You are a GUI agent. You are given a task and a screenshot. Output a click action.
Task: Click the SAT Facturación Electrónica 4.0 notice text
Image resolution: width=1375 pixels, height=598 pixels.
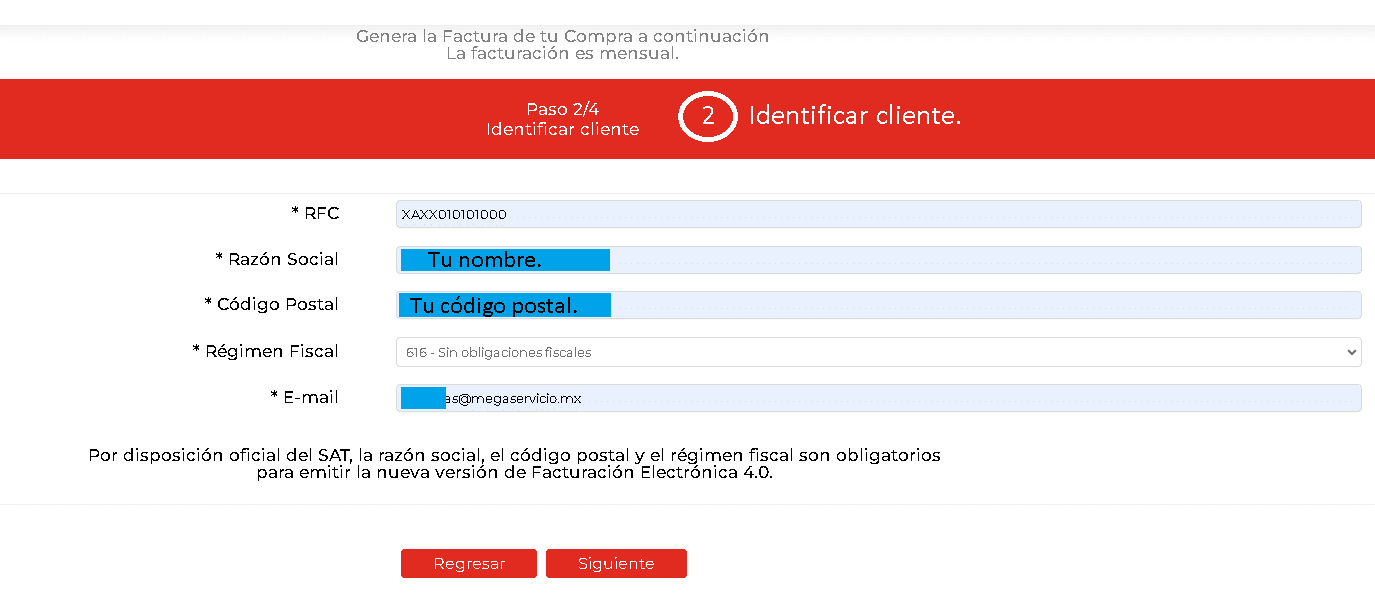pos(515,464)
